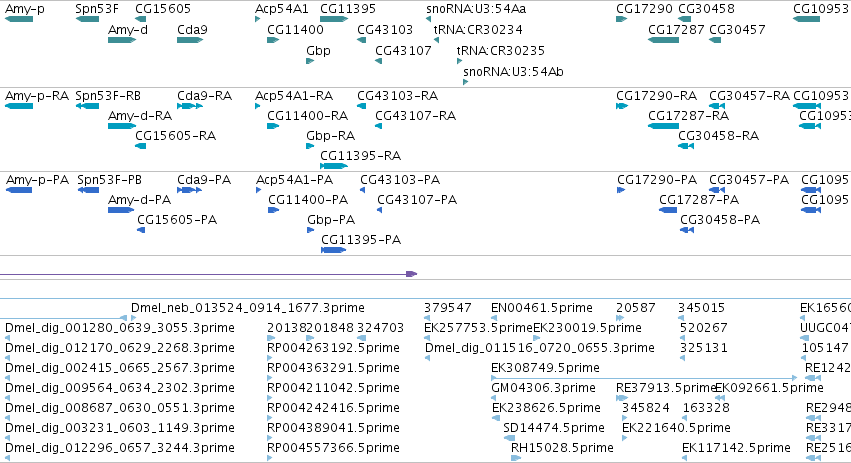Click the RH15028.5prime EST label
The height and width of the screenshot is (463, 851).
tap(562, 448)
